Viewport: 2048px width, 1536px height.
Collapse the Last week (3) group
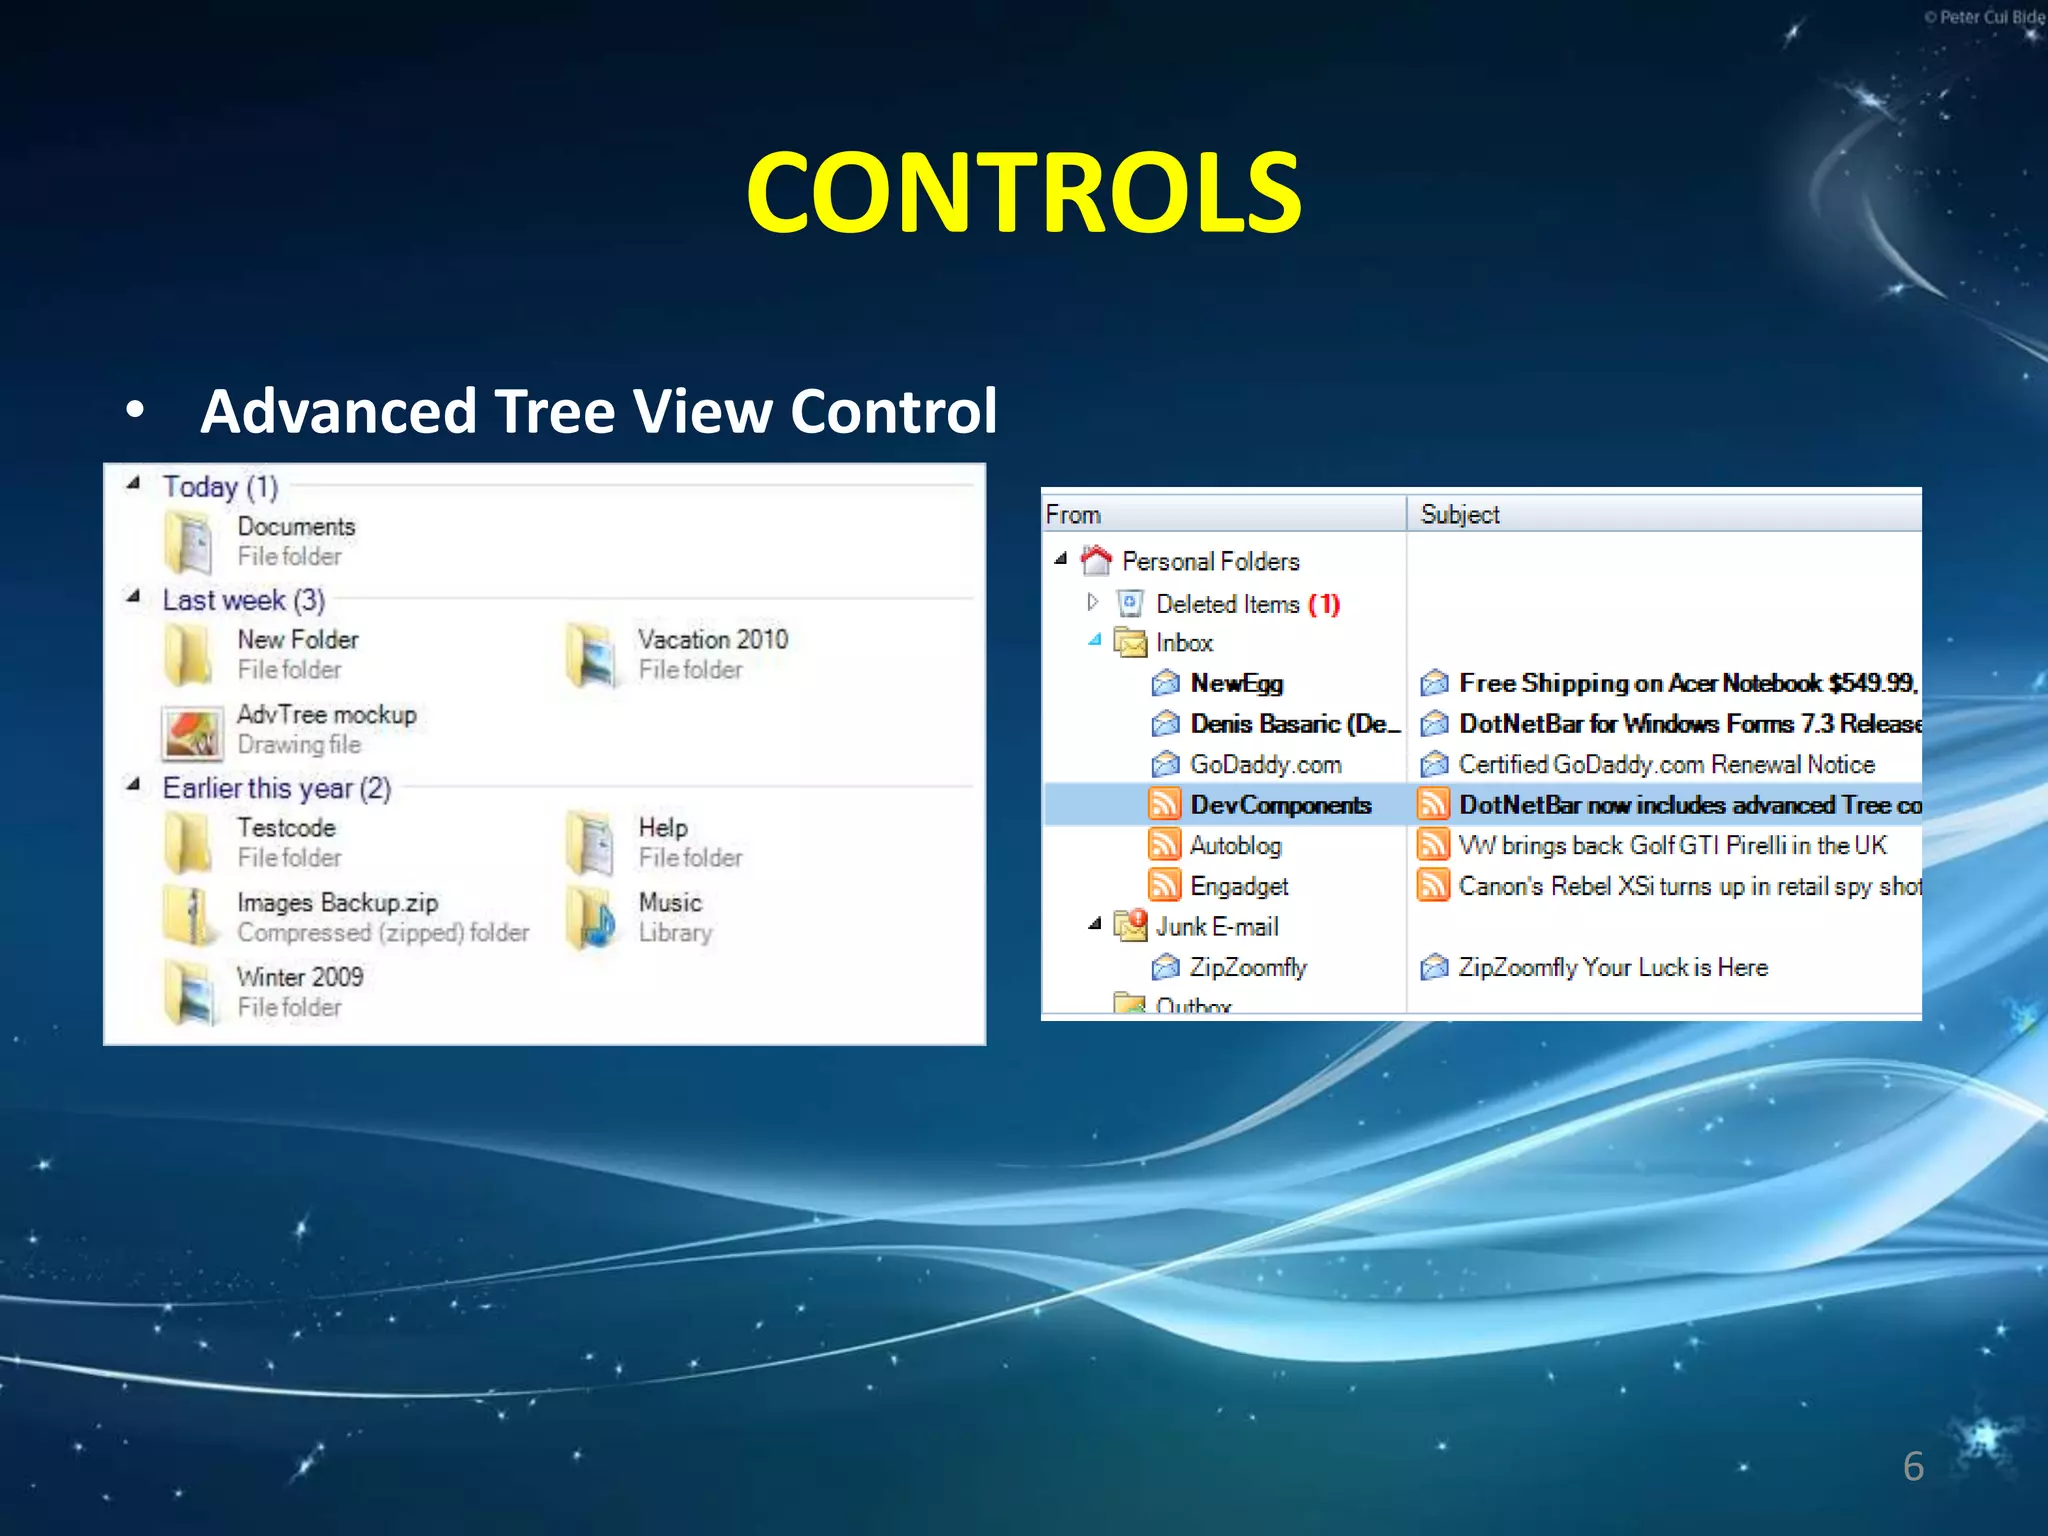pyautogui.click(x=133, y=597)
